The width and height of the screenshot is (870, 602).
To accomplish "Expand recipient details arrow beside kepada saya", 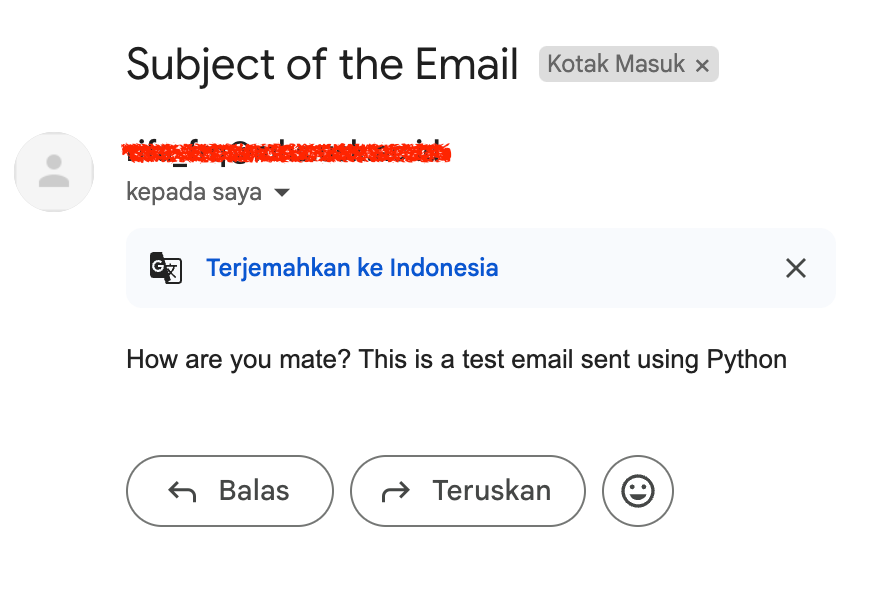I will pyautogui.click(x=282, y=193).
